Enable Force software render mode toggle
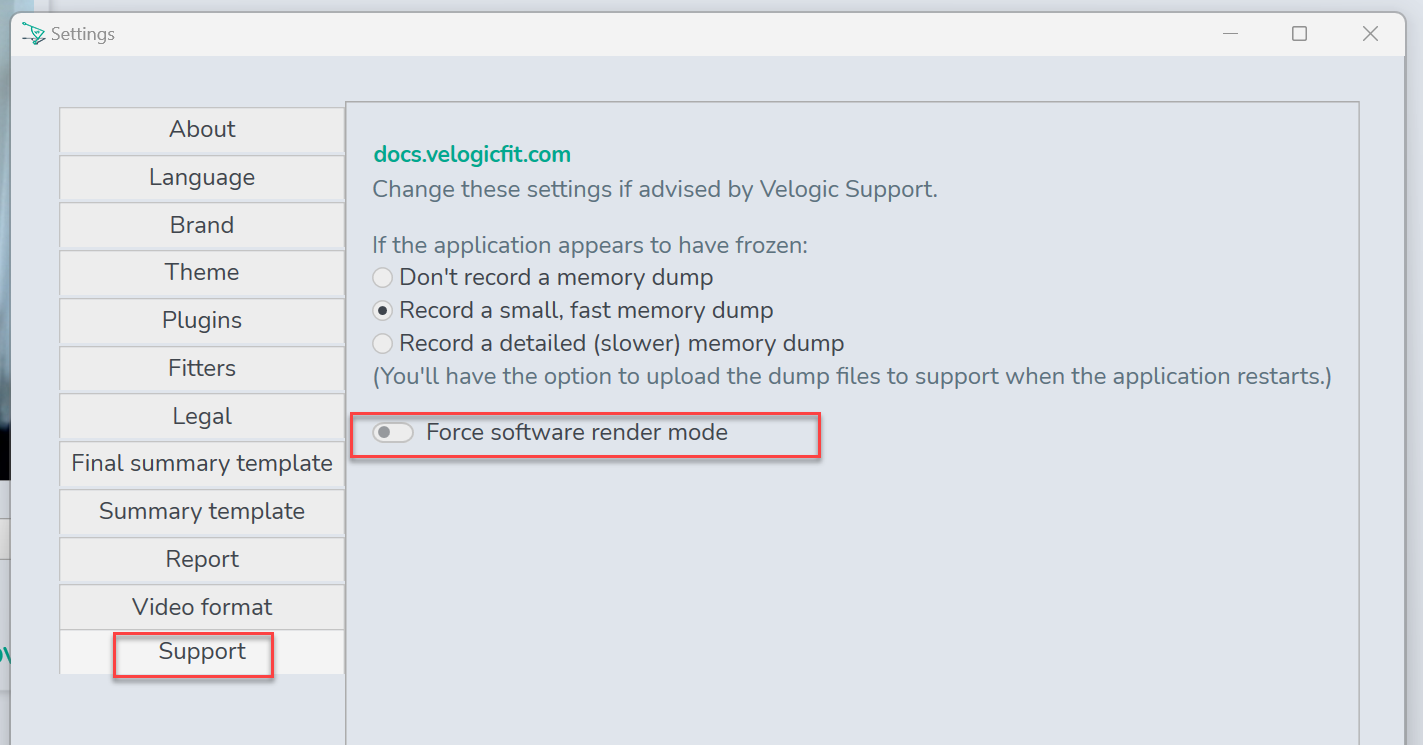 point(392,432)
